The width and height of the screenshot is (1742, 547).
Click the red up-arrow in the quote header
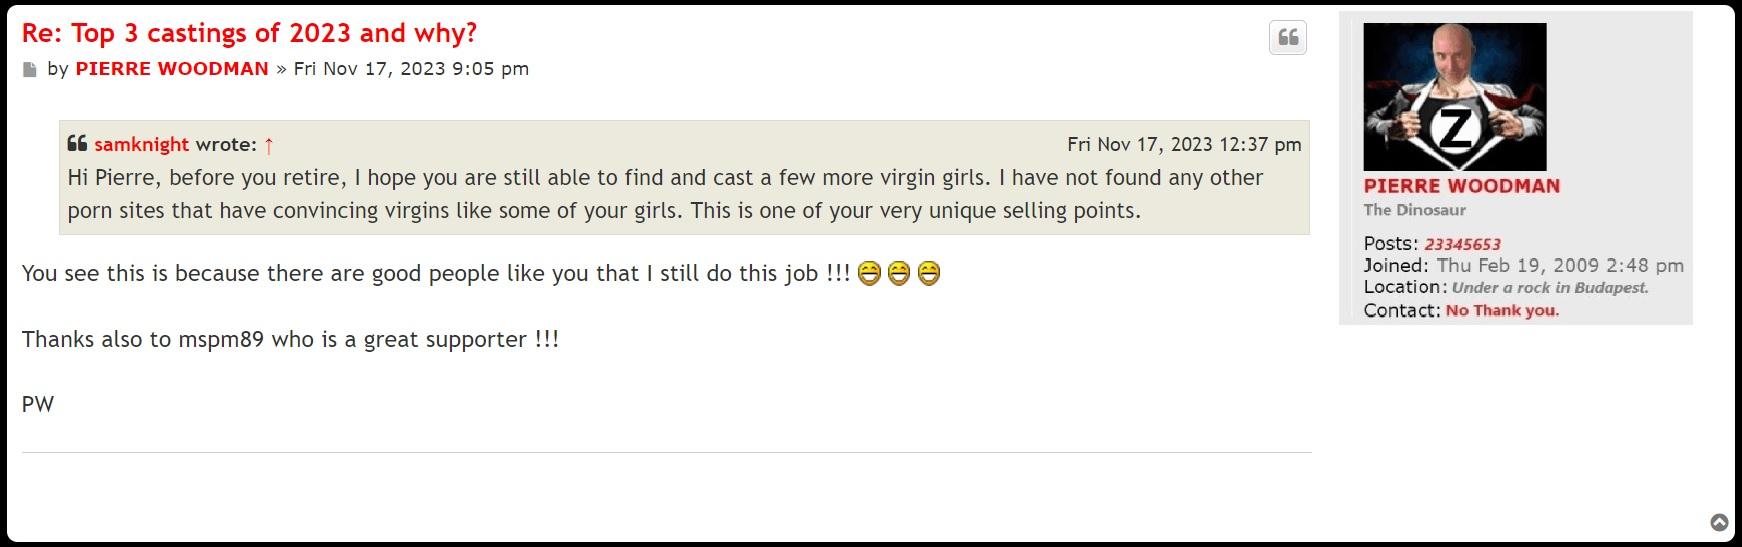[268, 145]
